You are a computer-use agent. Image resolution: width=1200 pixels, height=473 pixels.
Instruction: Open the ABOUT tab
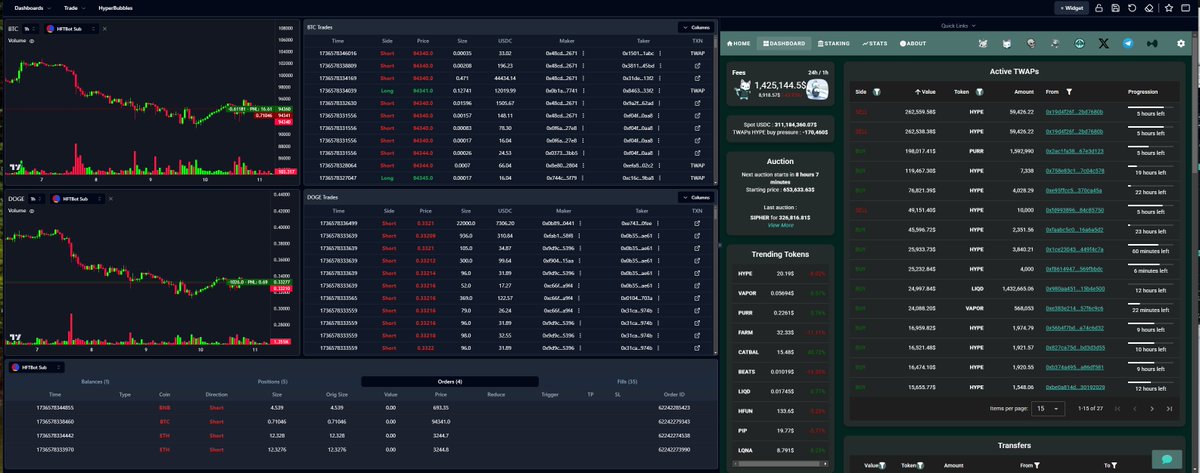click(x=915, y=44)
